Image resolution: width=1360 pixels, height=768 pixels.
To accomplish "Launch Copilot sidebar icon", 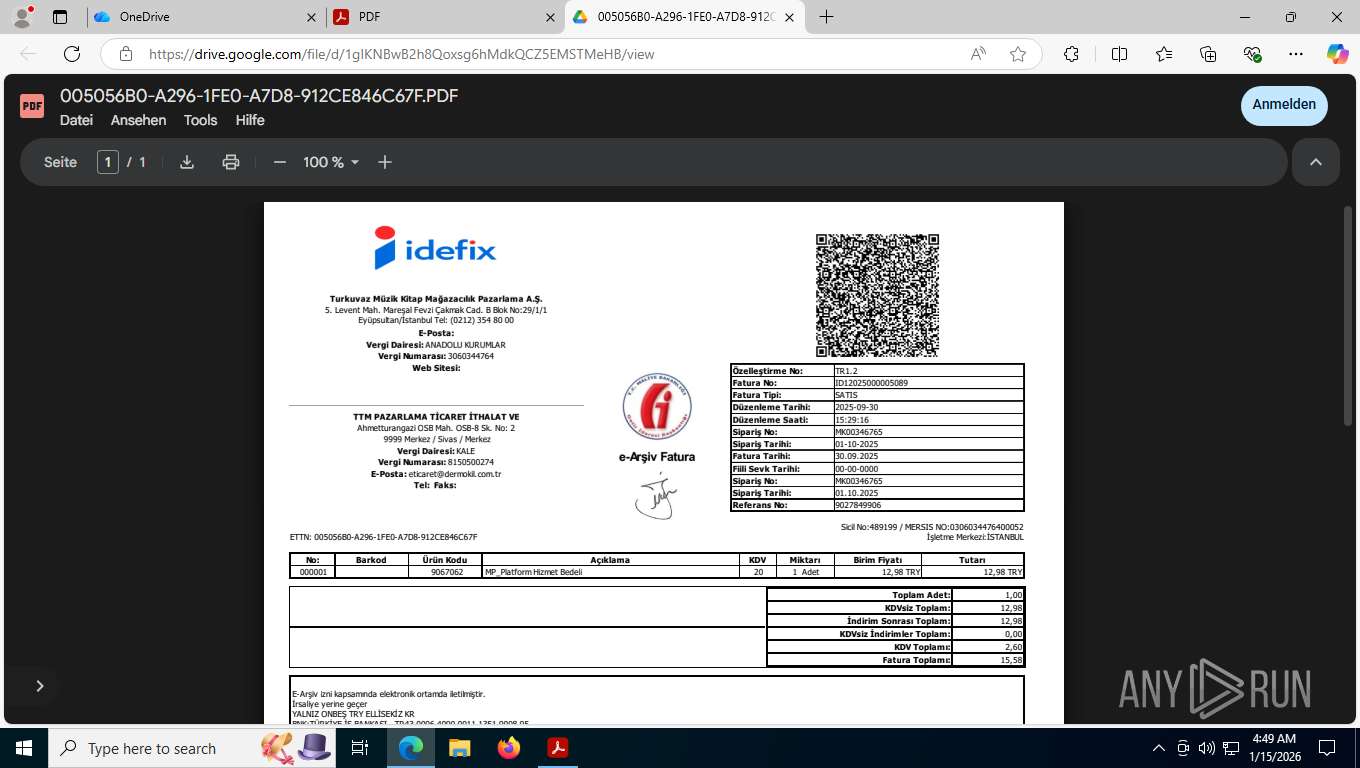I will point(1337,54).
